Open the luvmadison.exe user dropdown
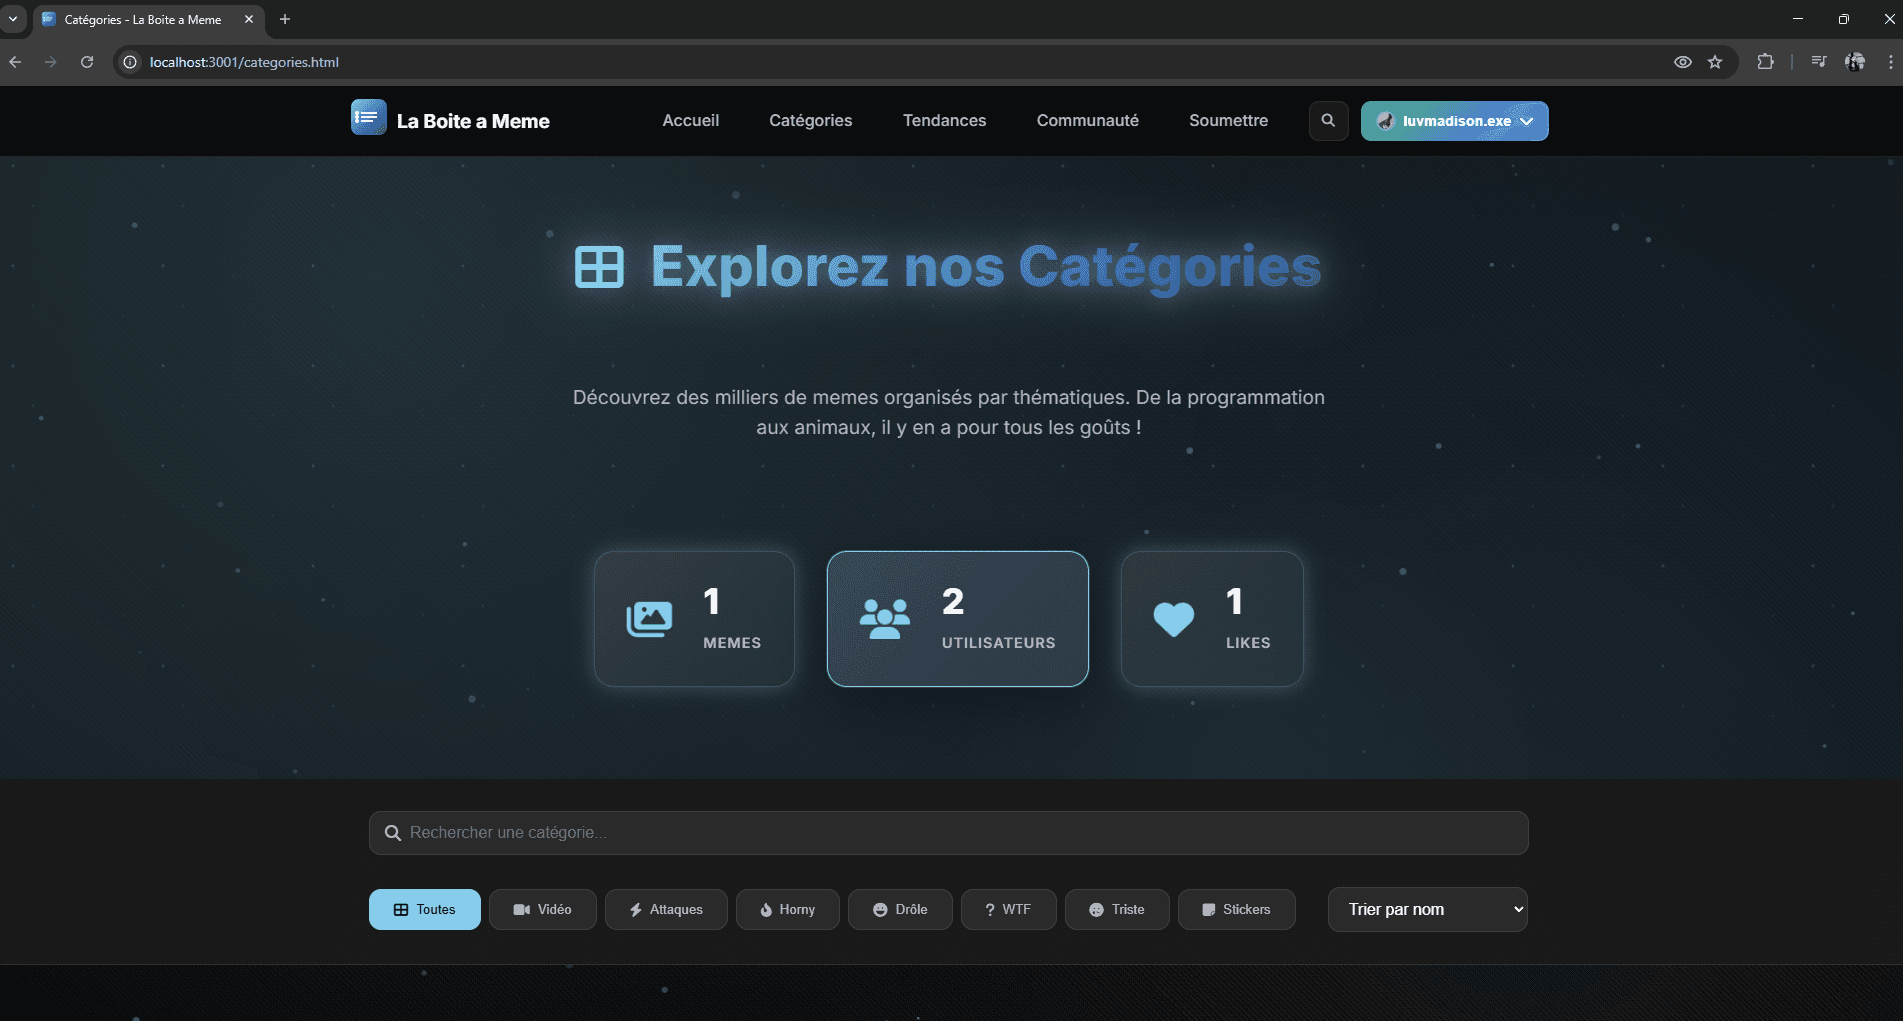 [1454, 121]
